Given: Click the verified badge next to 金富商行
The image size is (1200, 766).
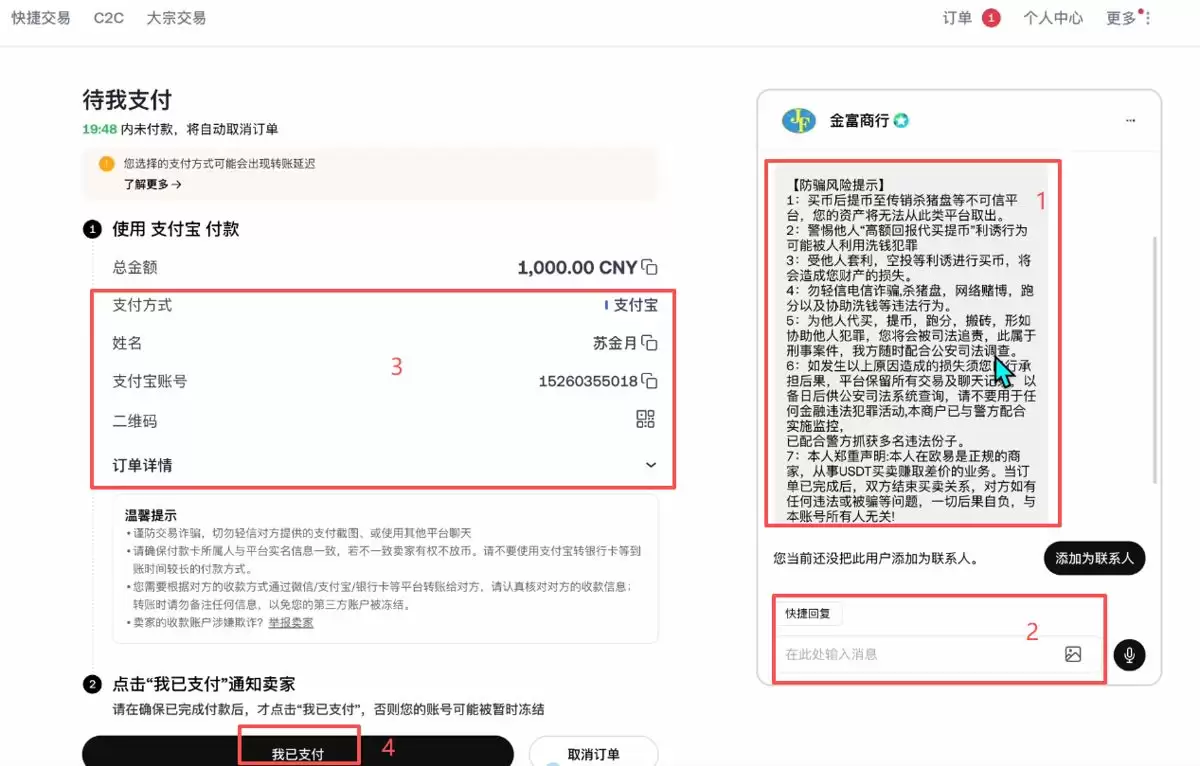Looking at the screenshot, I should (x=899, y=120).
